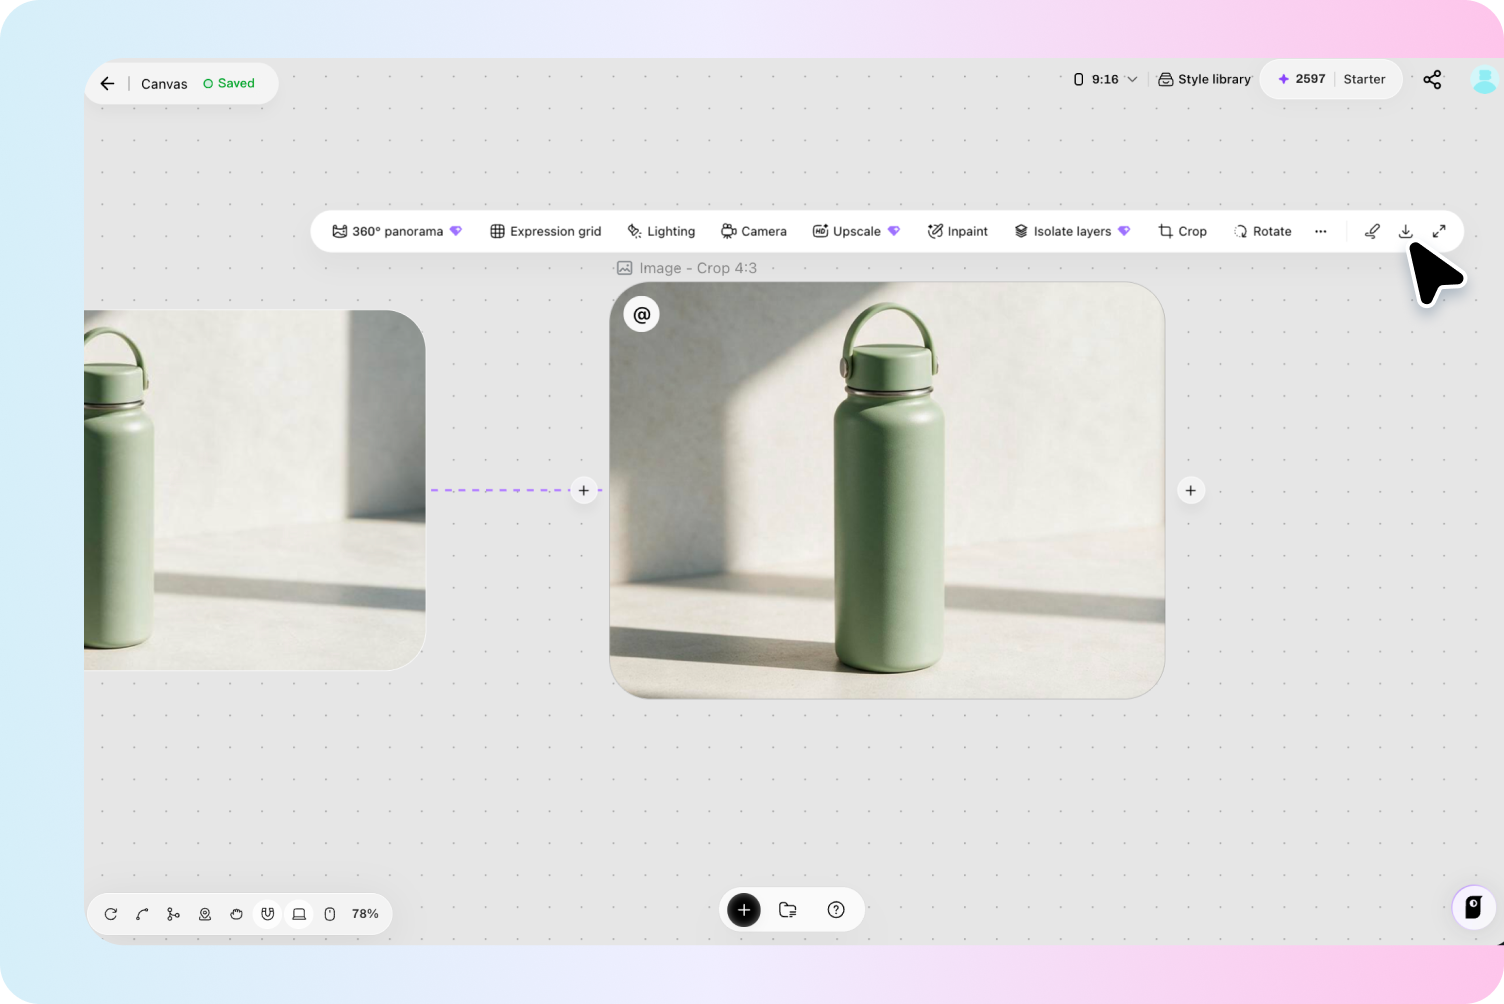1504x1004 pixels.
Task: Open the folder assets icon
Action: tap(788, 910)
